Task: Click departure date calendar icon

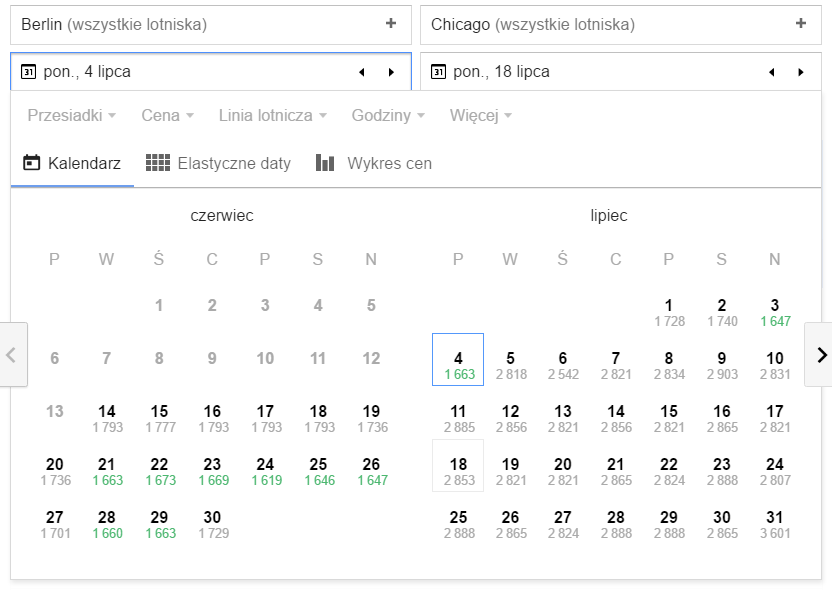Action: [x=28, y=72]
